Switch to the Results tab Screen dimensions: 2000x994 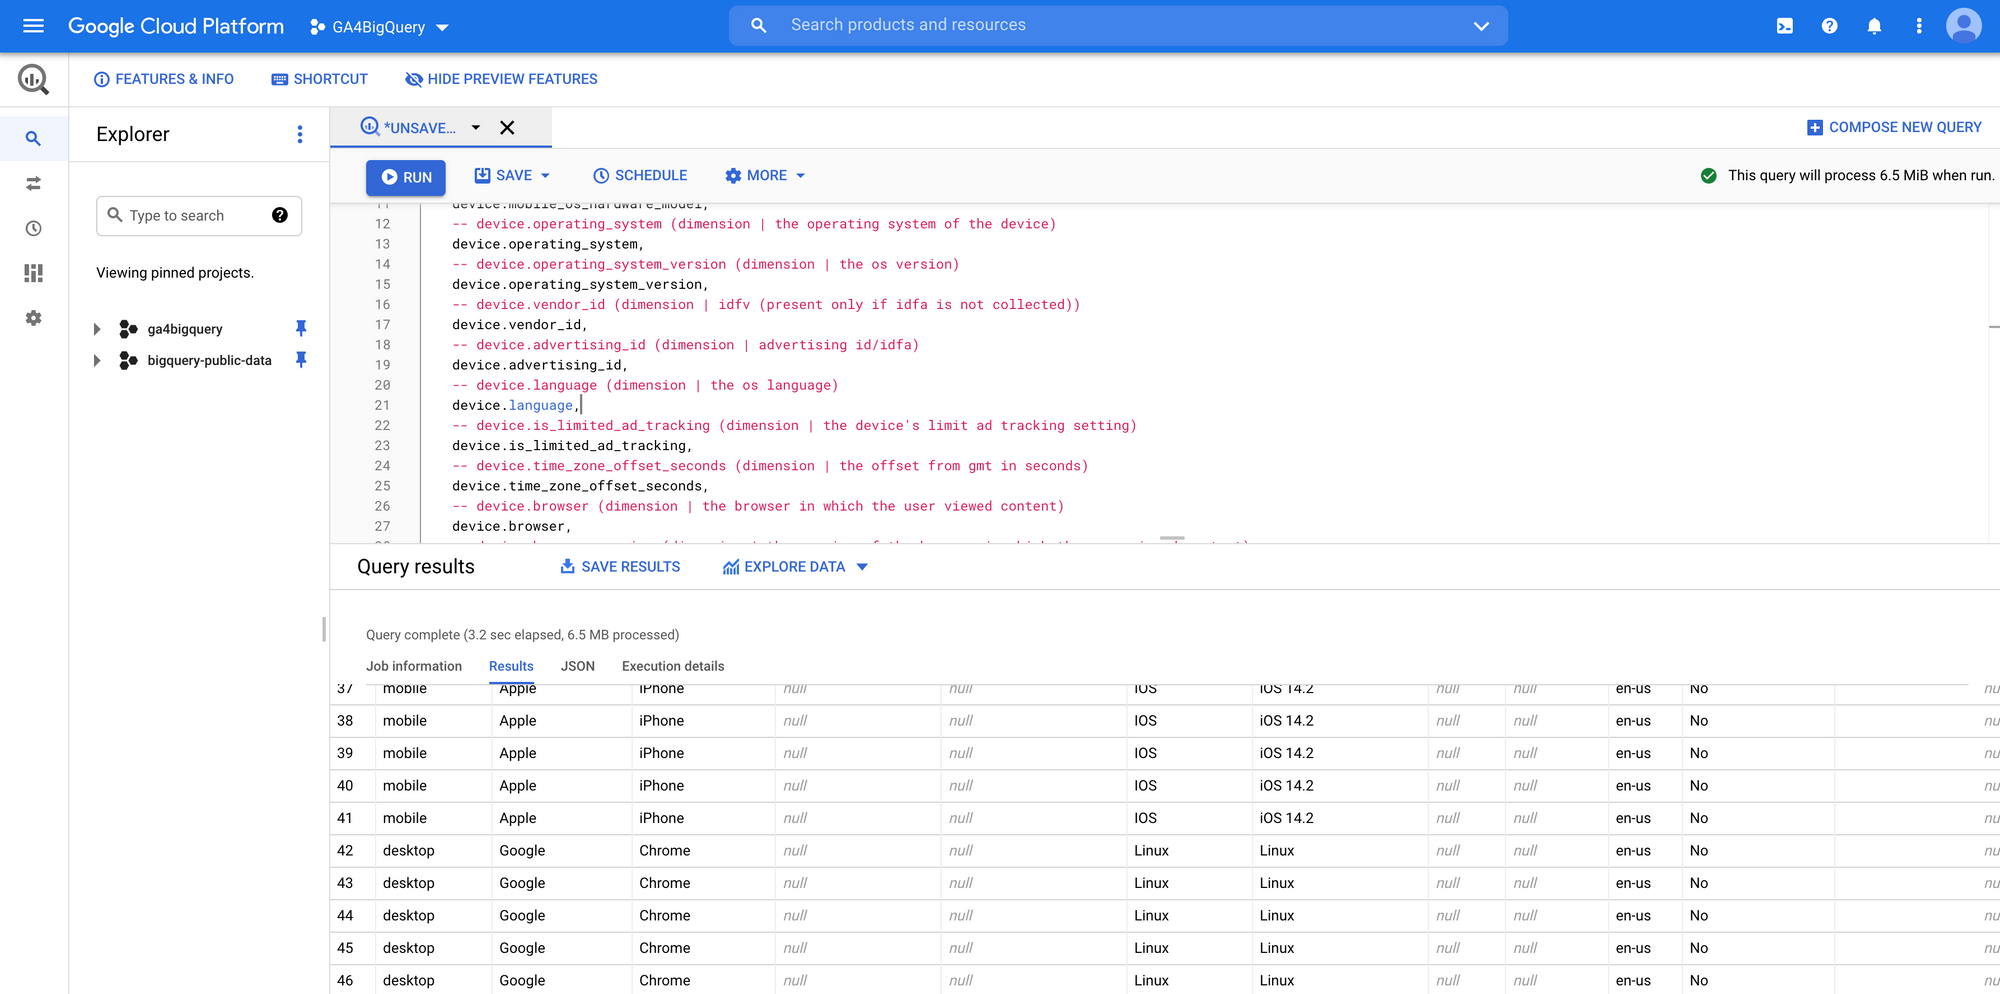pyautogui.click(x=511, y=666)
